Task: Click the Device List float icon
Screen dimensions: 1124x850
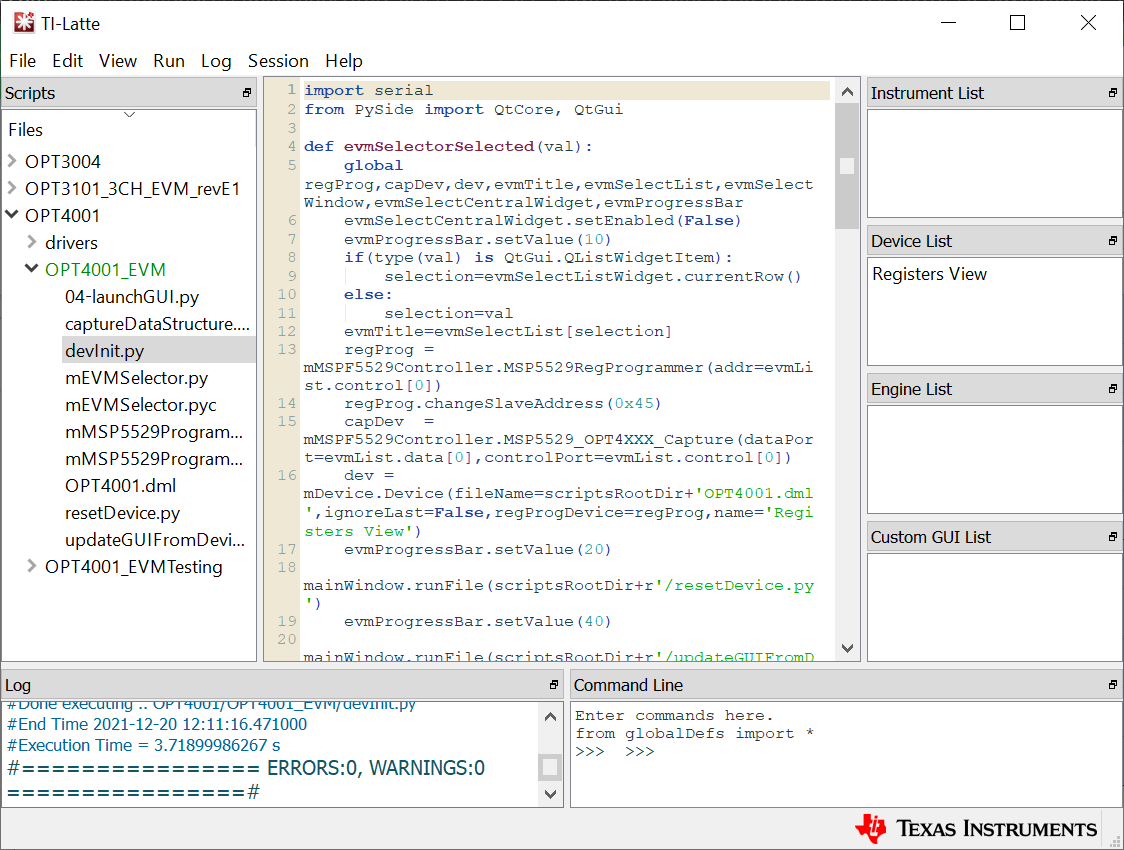Action: (1112, 241)
